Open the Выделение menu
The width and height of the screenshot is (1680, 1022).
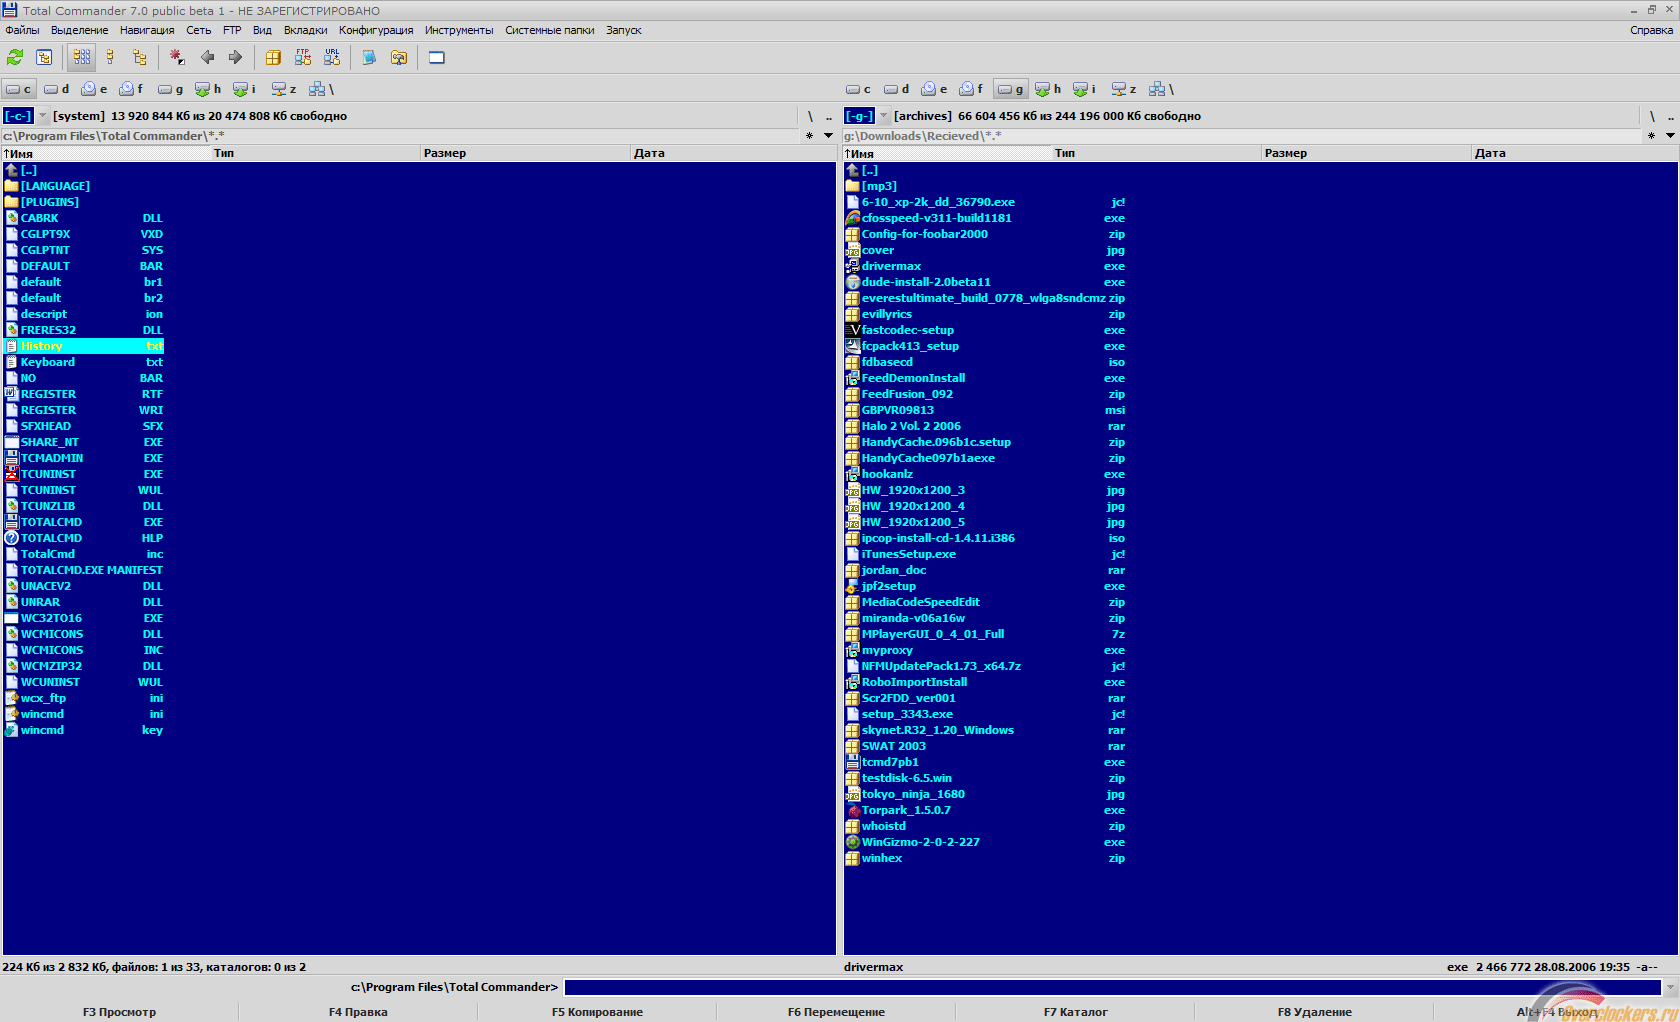coord(80,30)
